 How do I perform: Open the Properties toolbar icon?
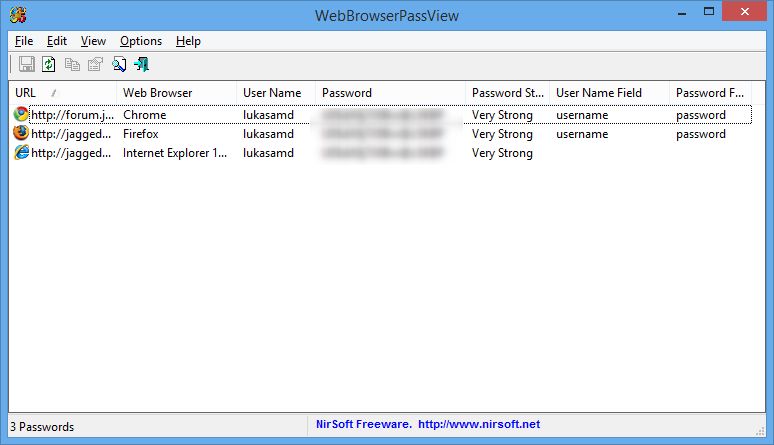(x=95, y=65)
